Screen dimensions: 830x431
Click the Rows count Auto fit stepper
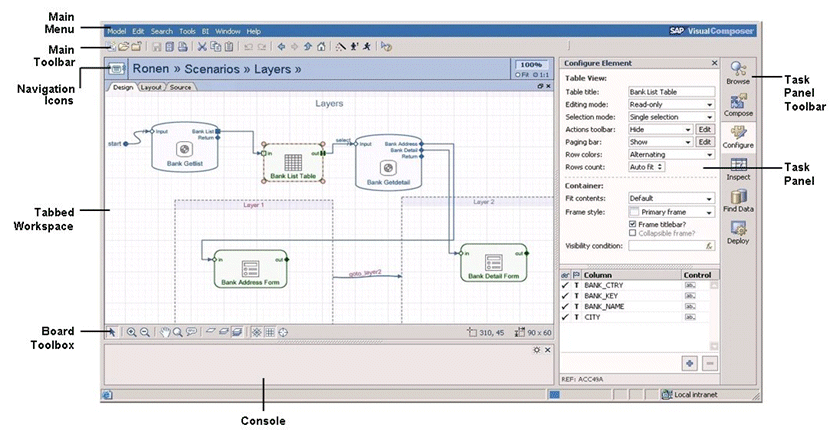coord(646,167)
